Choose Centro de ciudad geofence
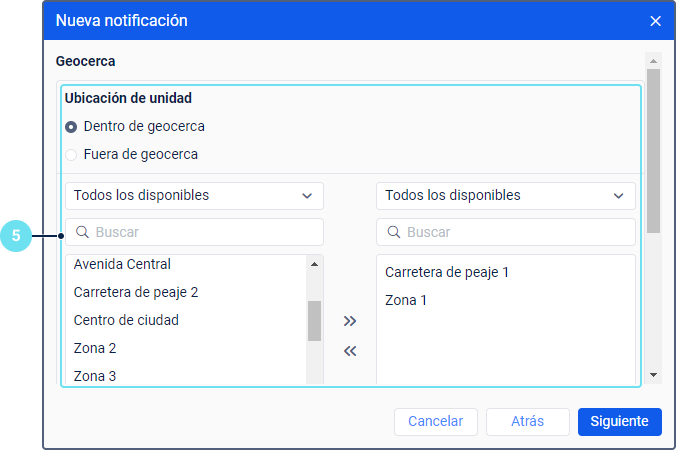 pyautogui.click(x=126, y=321)
